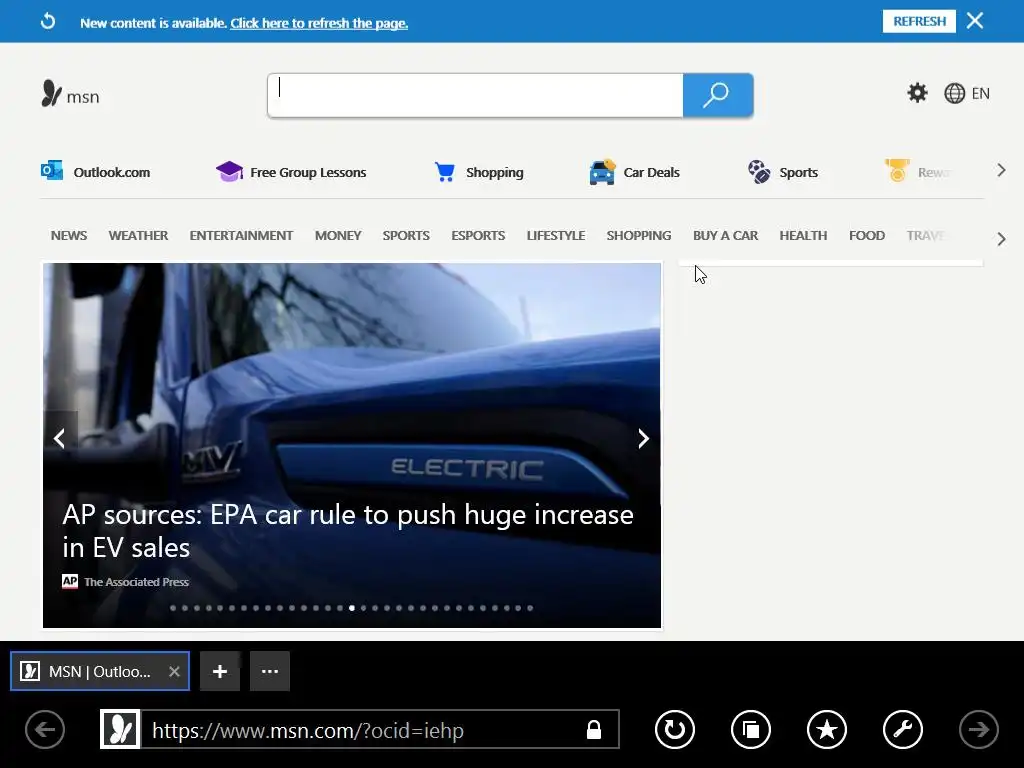The image size is (1024, 768).
Task: Open Free Group Lessons shortcut
Action: click(291, 172)
